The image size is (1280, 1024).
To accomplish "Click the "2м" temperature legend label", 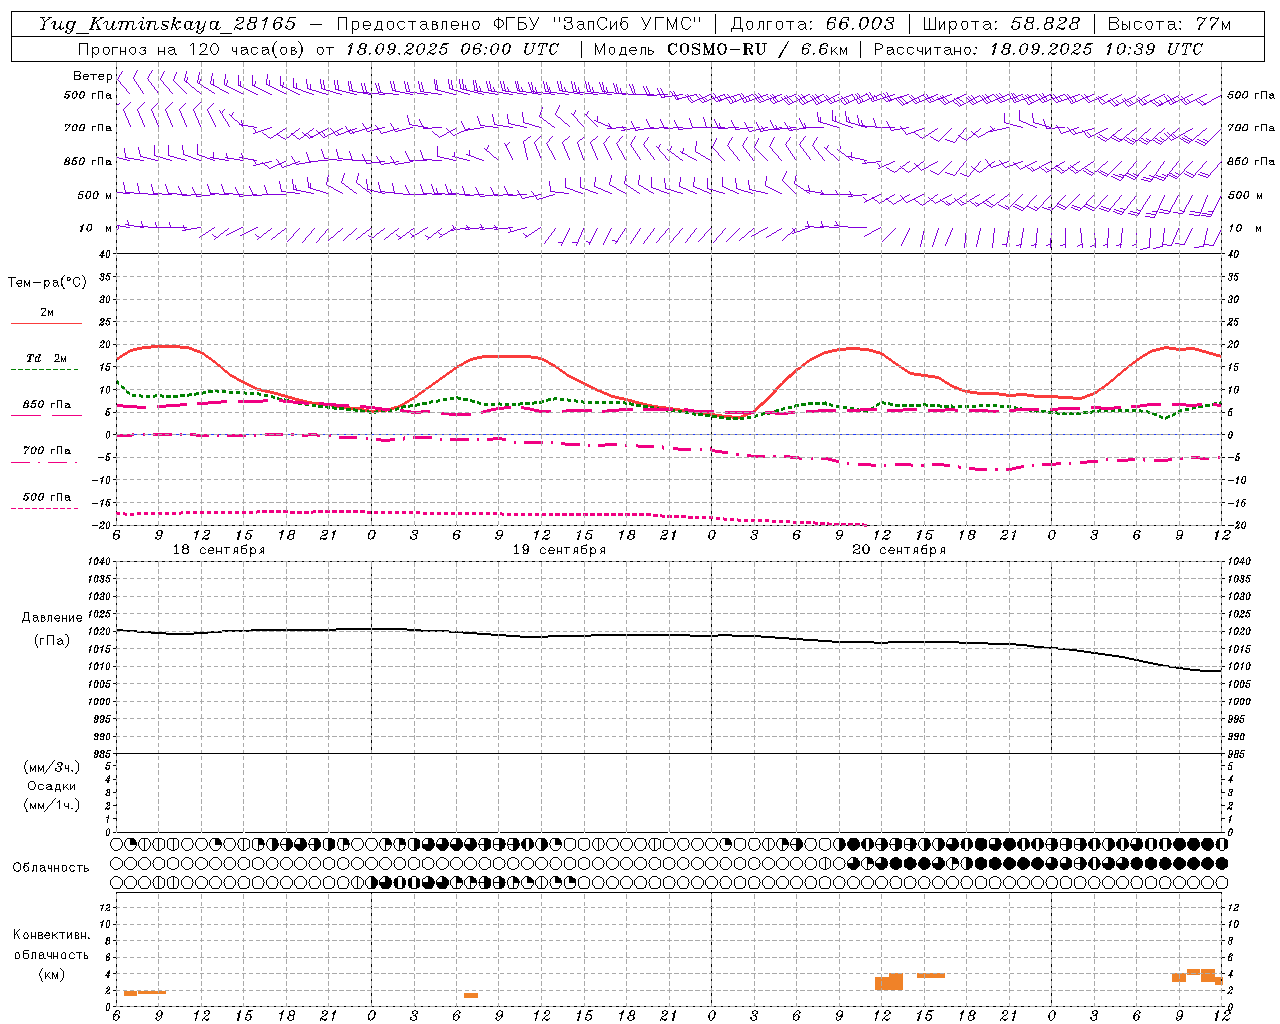I will [47, 313].
